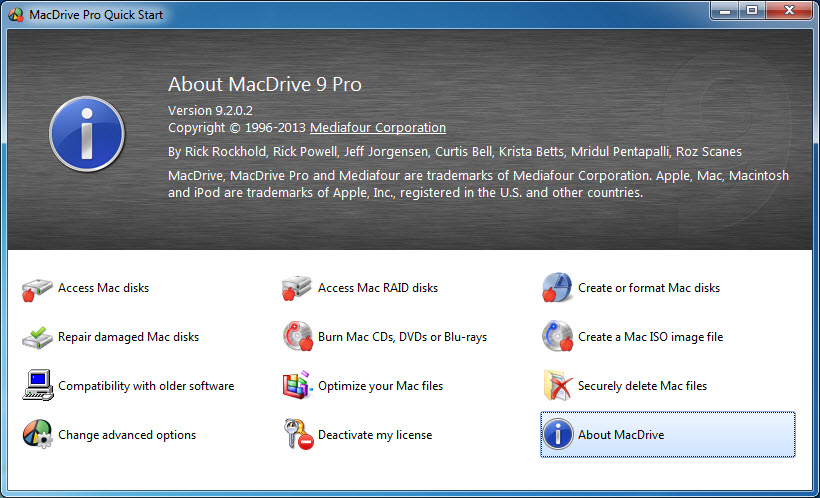Click the MacDrive app icon in title bar
The image size is (820, 498).
(x=16, y=14)
